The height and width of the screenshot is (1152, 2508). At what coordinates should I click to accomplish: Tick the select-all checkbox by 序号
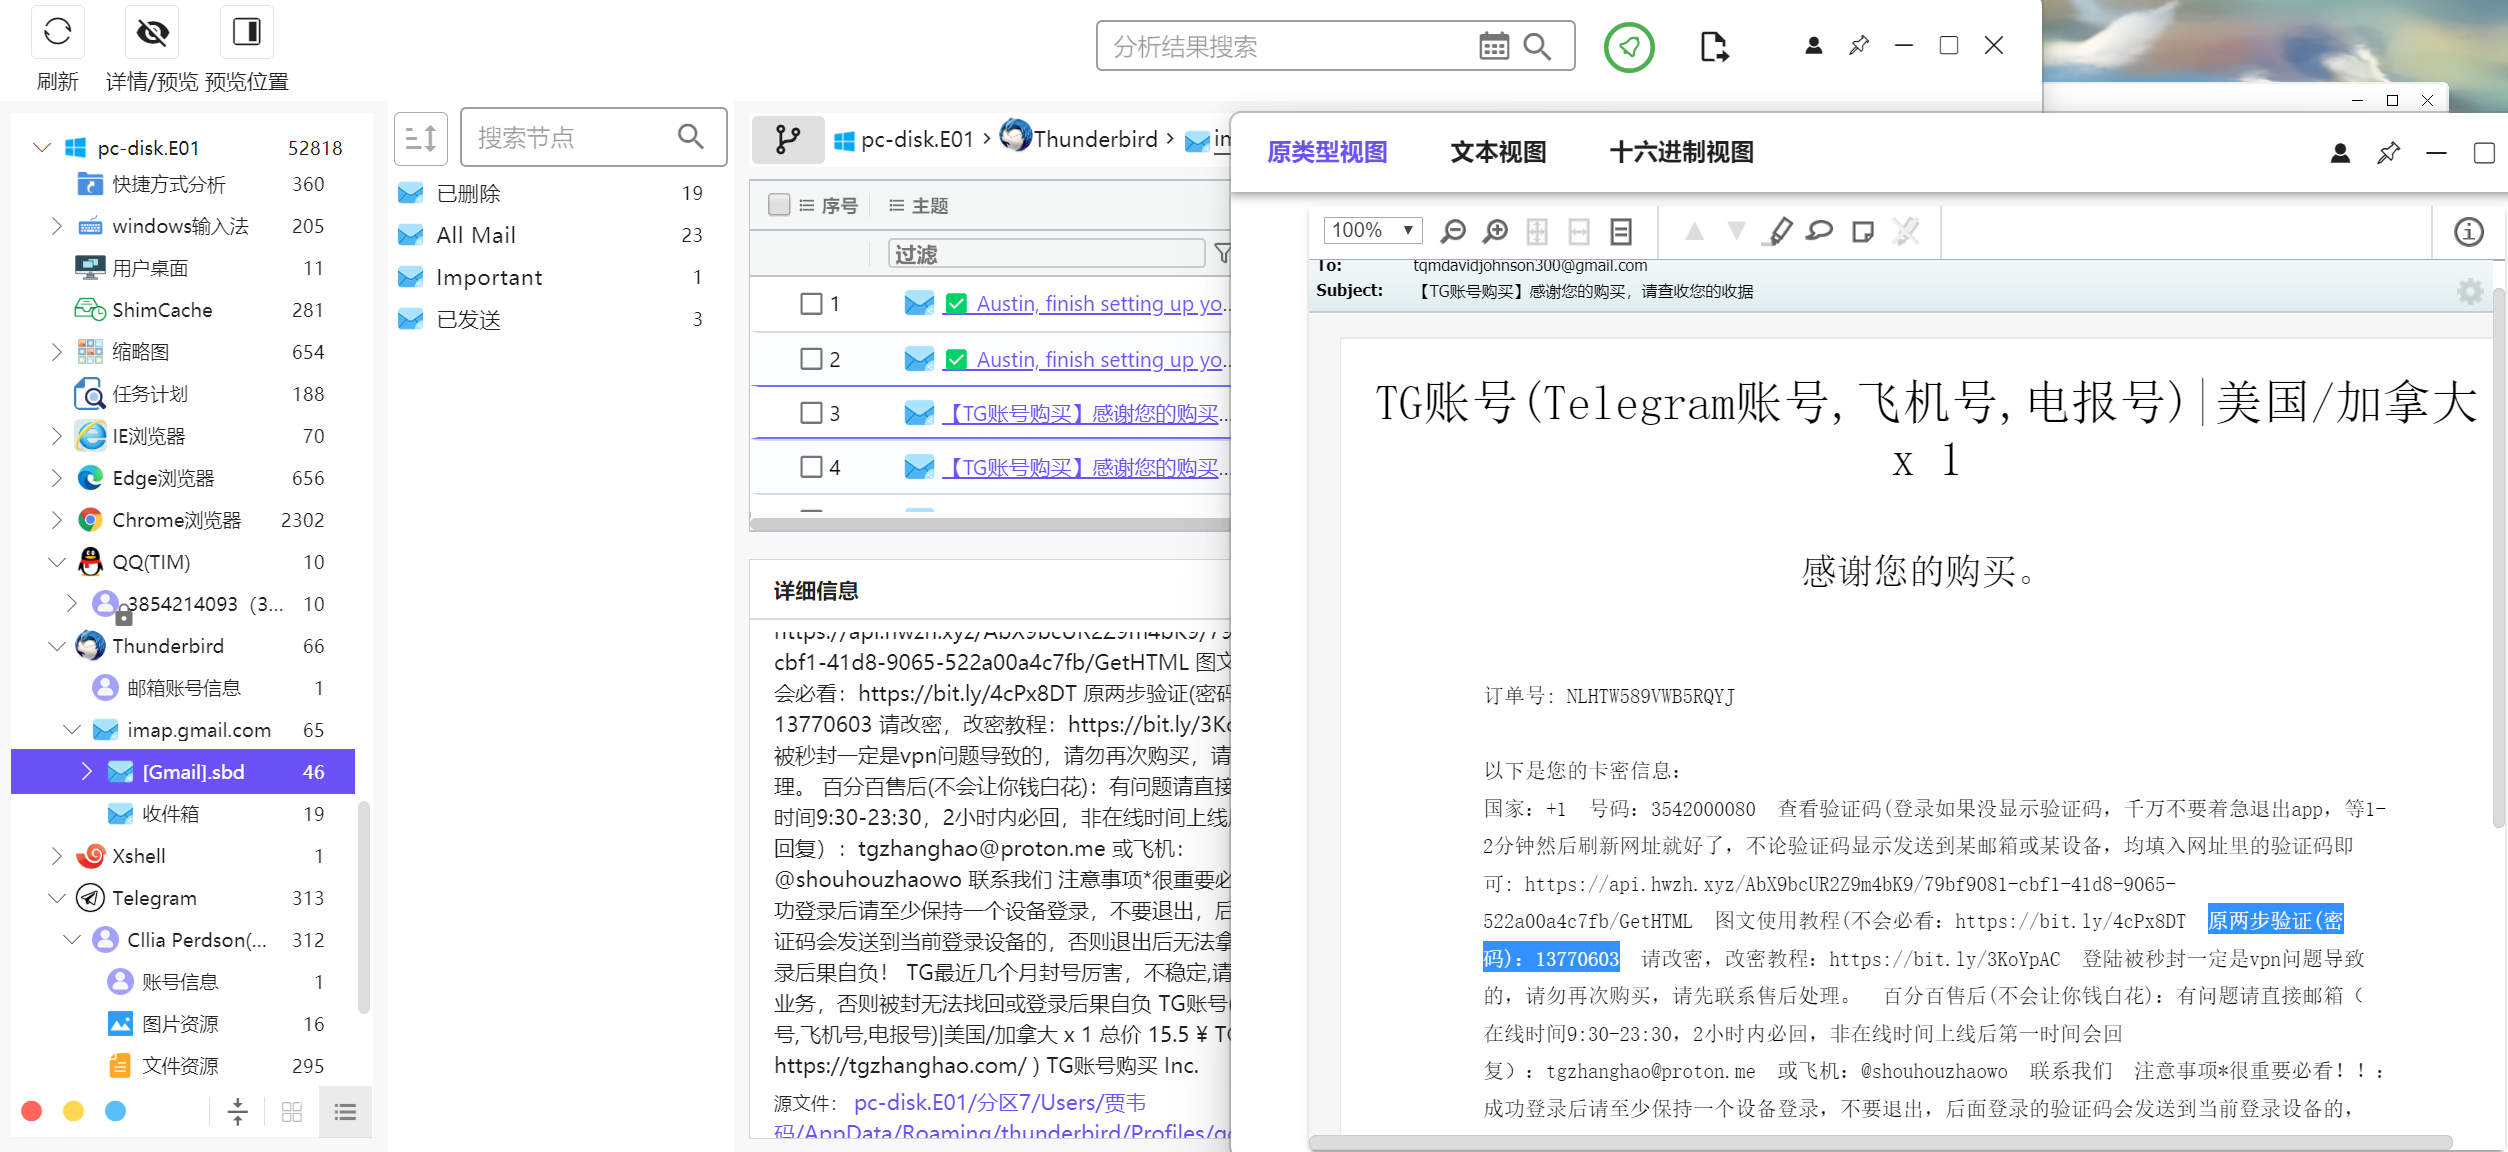779,204
